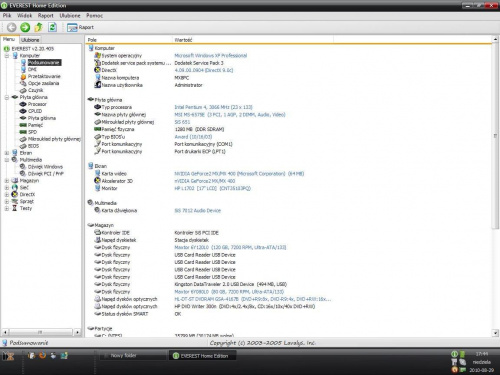This screenshot has width=500, height=375.
Task: Click the Typ BIOS'u row icon
Action: [97, 137]
